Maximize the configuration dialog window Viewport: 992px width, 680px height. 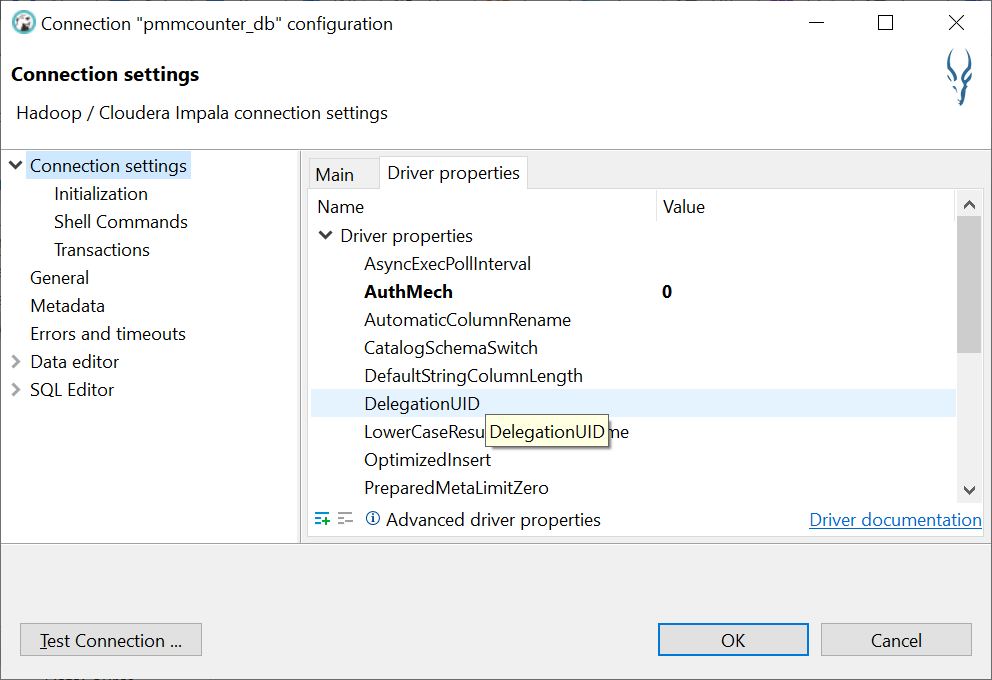coord(885,23)
